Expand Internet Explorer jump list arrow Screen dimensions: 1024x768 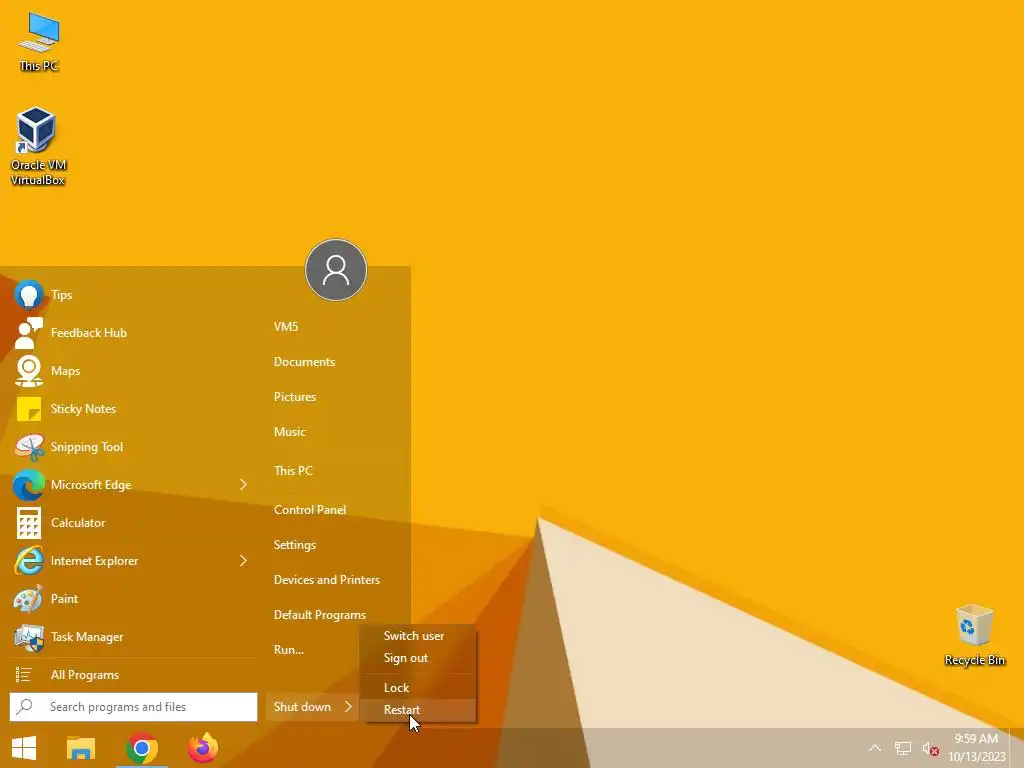[x=243, y=560]
